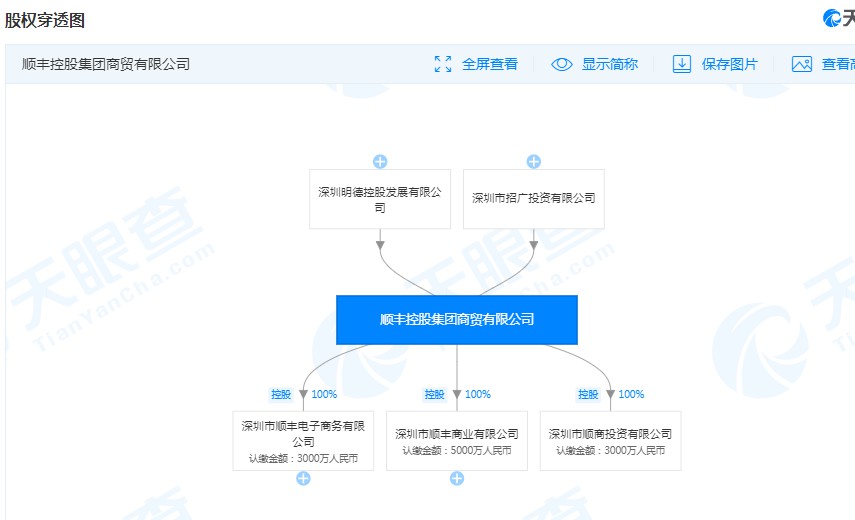This screenshot has width=855, height=520.
Task: Click the 股权穿透图 section title
Action: coord(45,20)
